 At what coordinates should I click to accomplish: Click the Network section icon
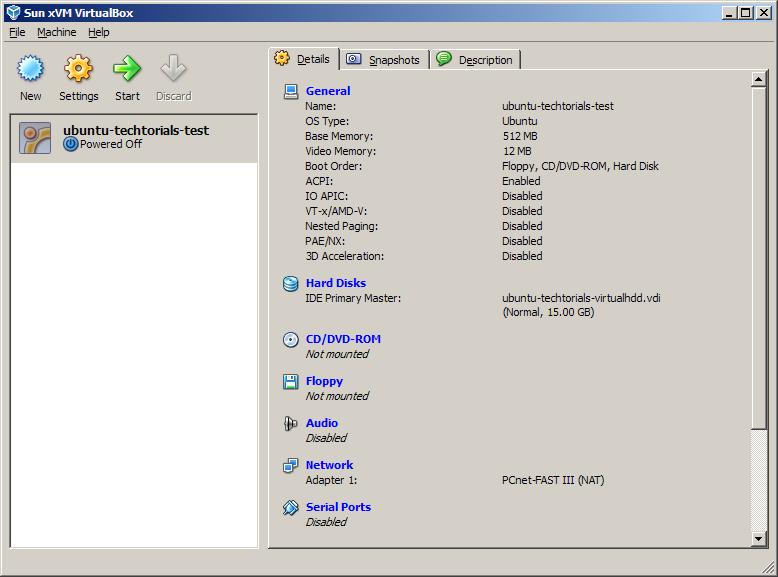tap(291, 465)
